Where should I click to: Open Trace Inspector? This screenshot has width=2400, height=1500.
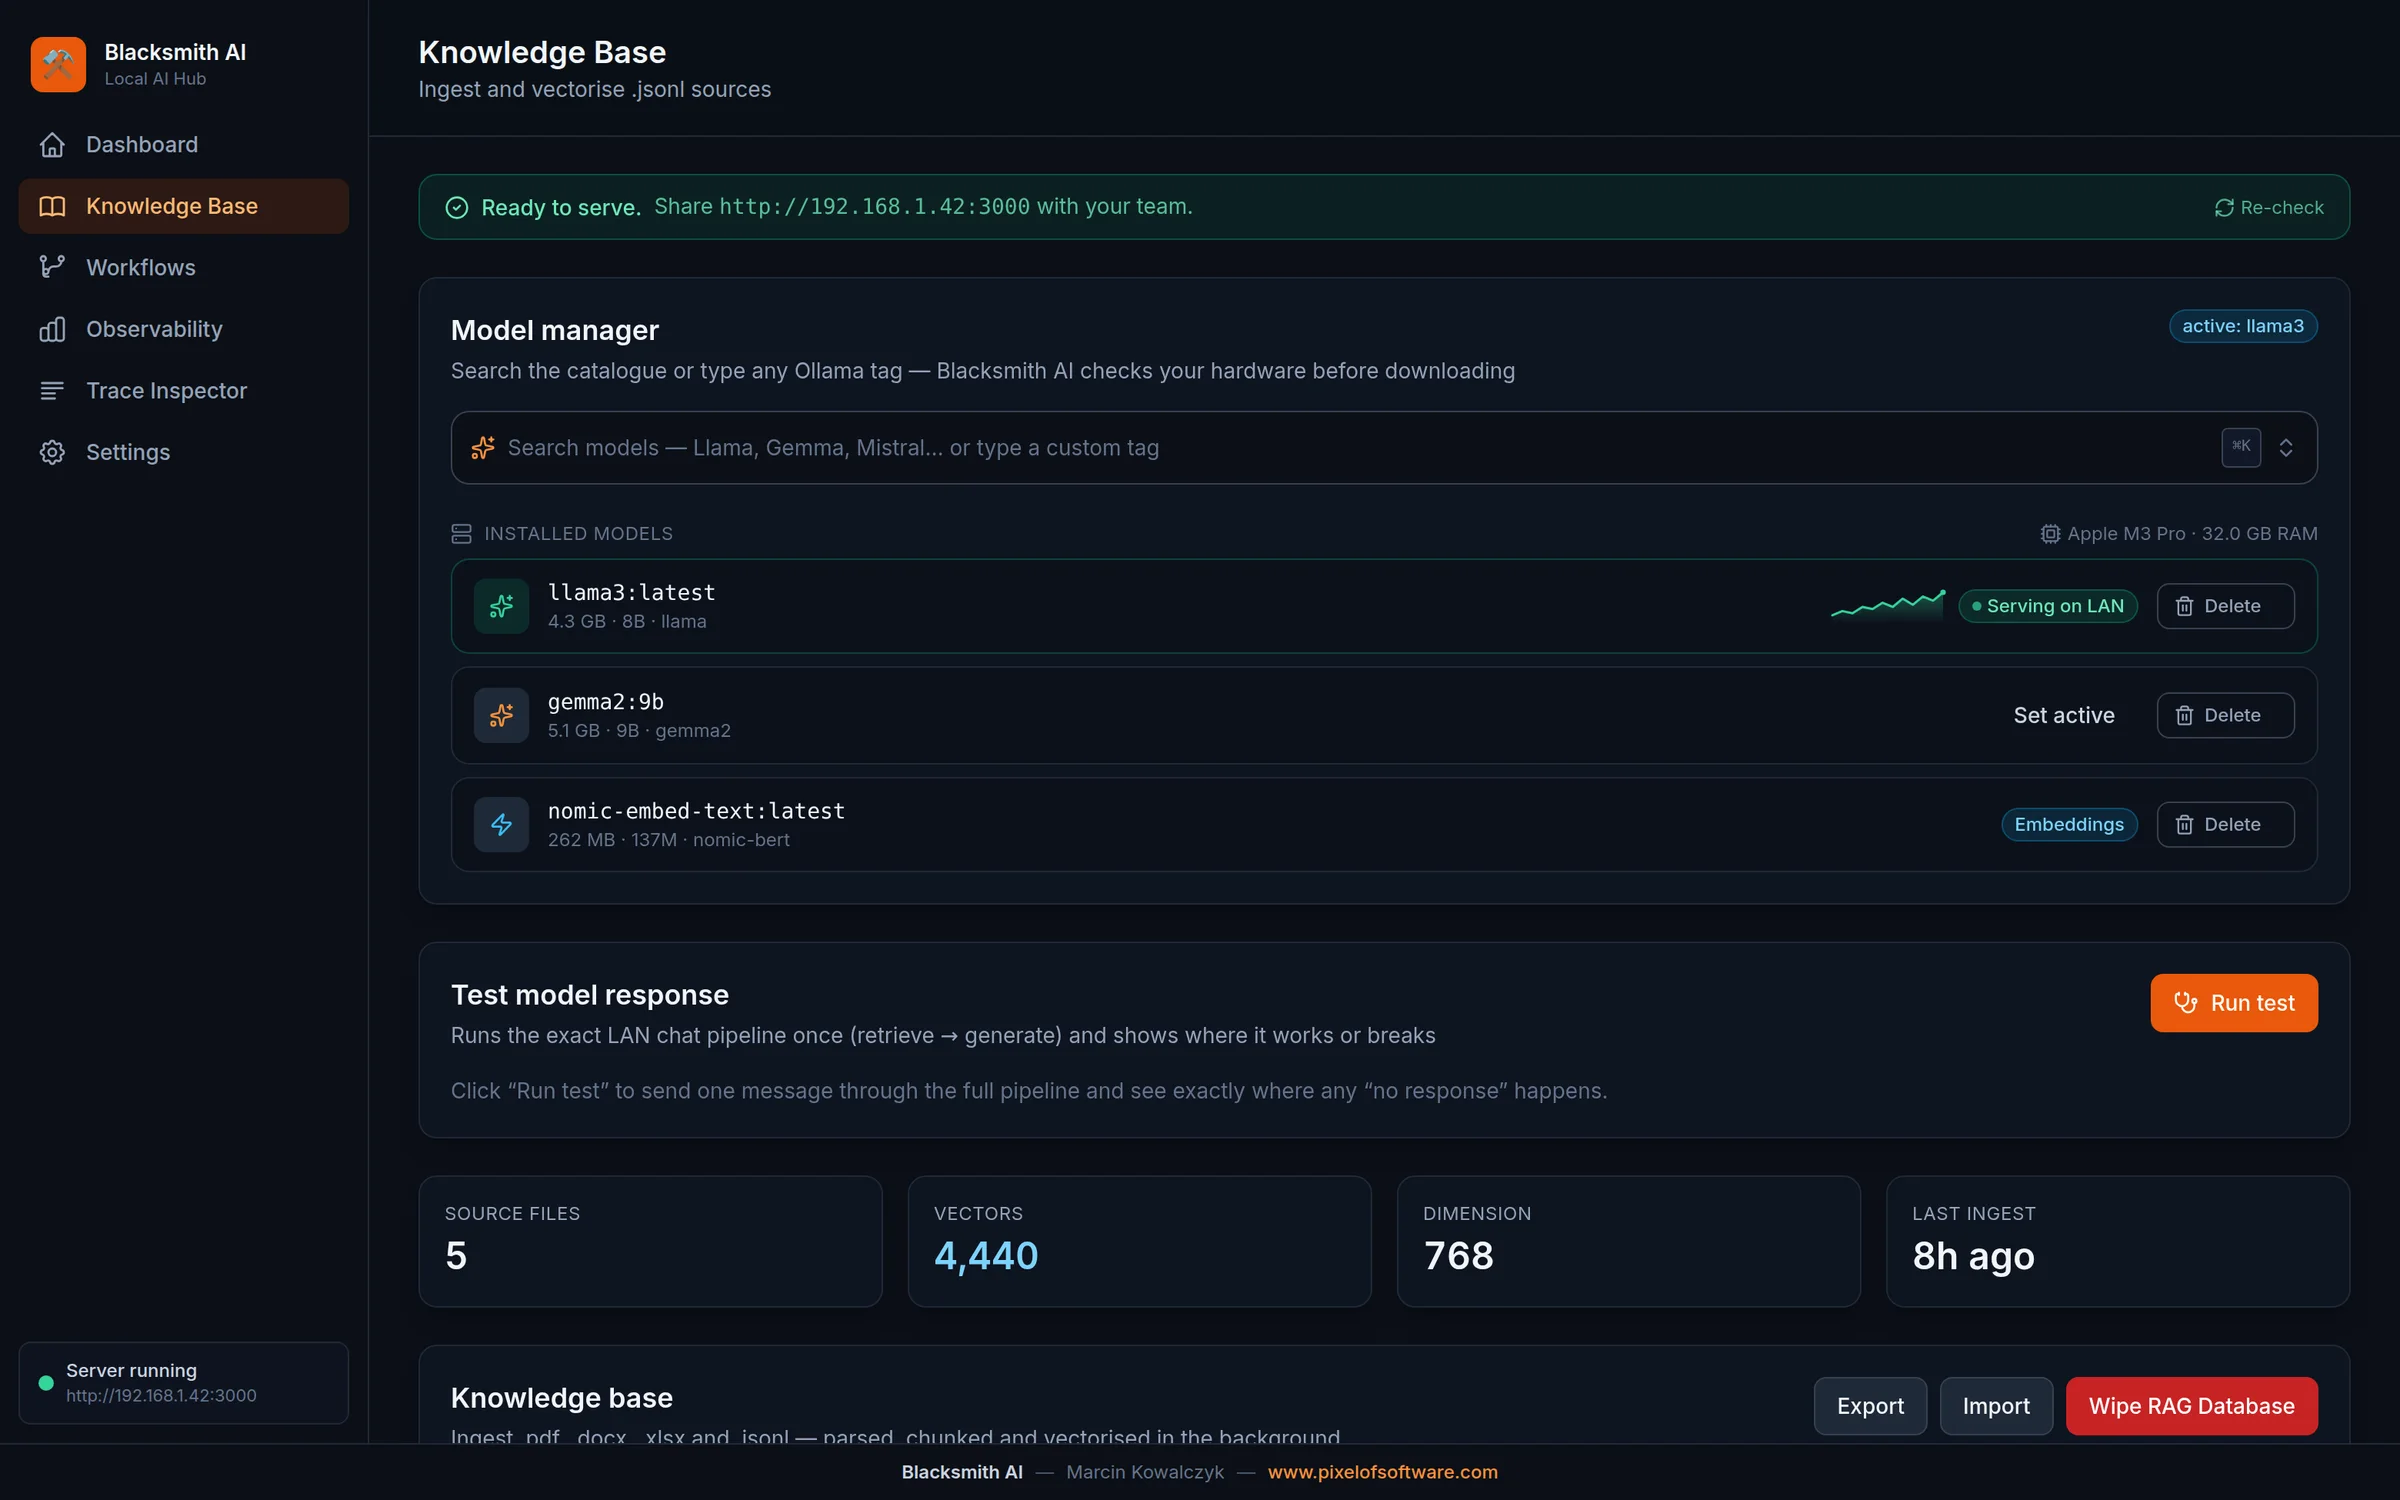184,390
